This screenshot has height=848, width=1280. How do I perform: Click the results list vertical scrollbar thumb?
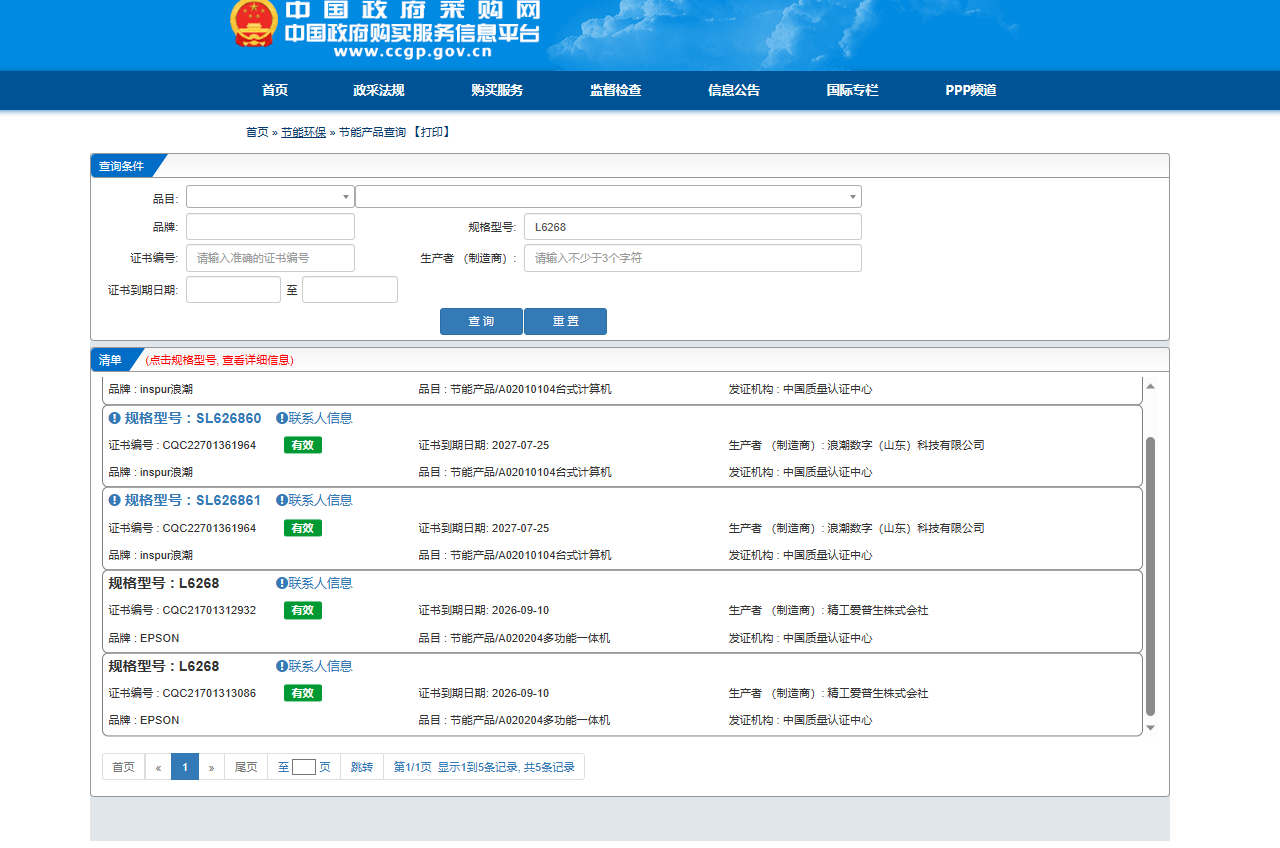point(1150,575)
